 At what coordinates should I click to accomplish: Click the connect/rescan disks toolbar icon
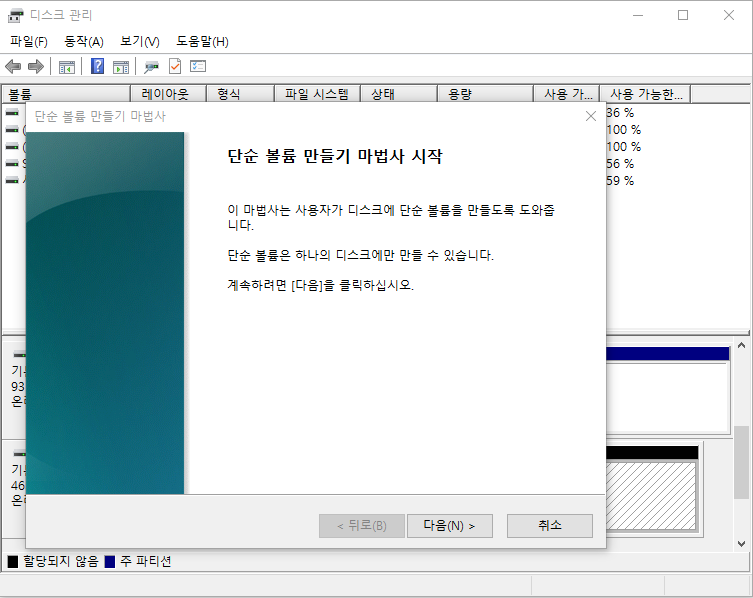[151, 67]
